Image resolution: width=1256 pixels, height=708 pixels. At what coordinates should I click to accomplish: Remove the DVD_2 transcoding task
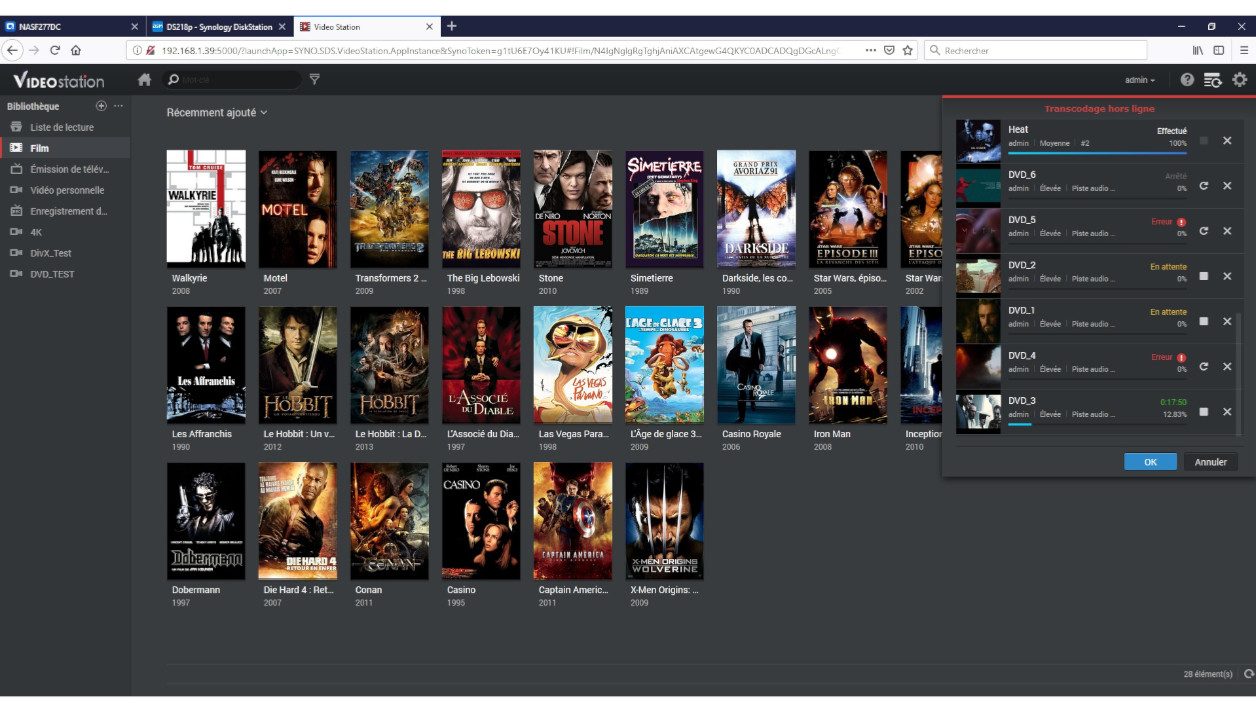(x=1227, y=276)
